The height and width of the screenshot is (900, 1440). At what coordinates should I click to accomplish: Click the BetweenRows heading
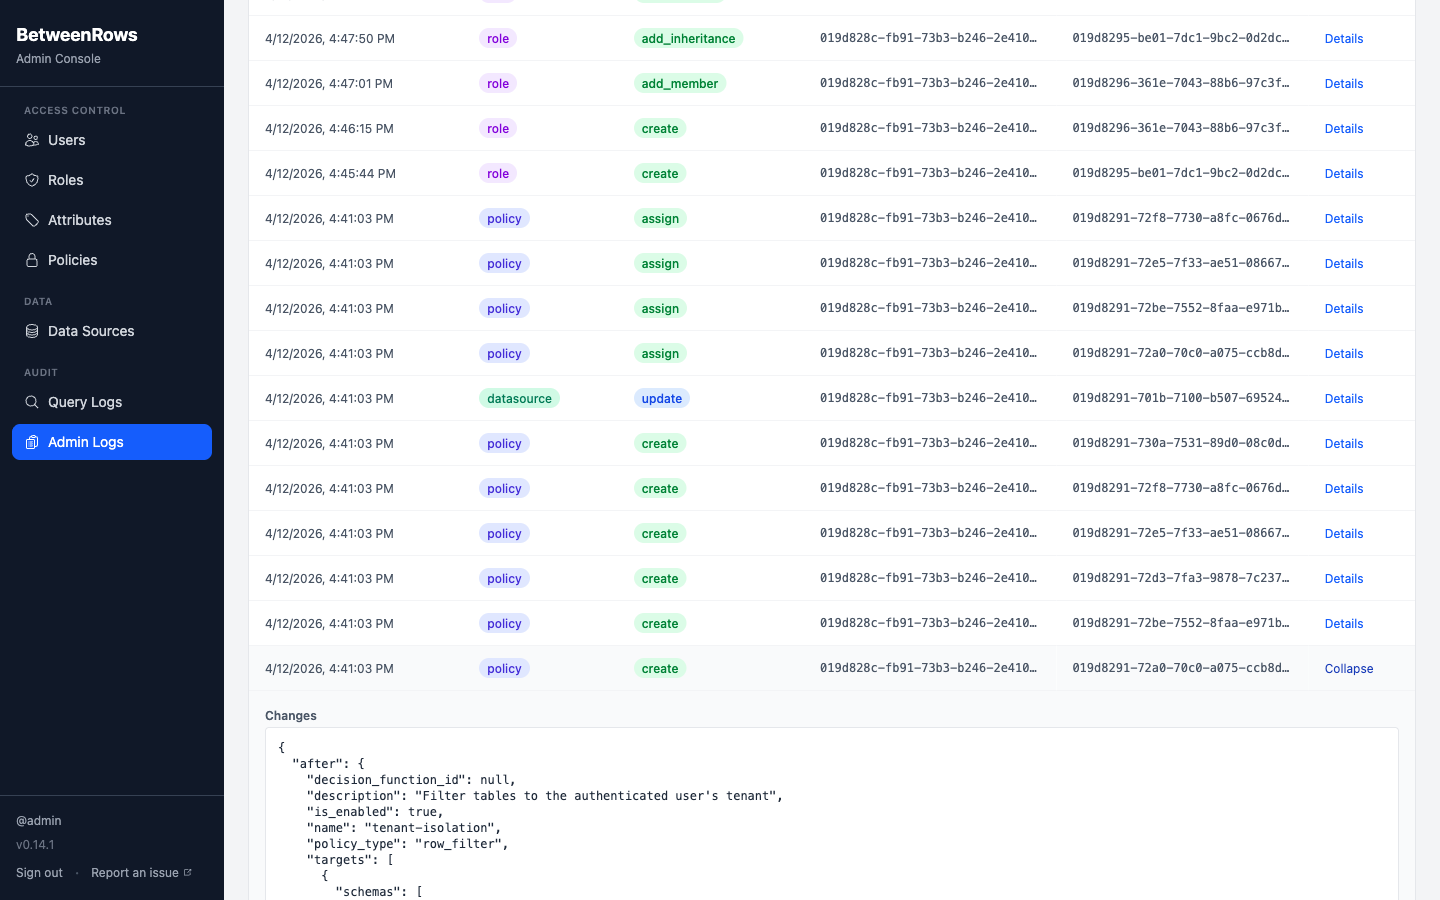point(76,34)
